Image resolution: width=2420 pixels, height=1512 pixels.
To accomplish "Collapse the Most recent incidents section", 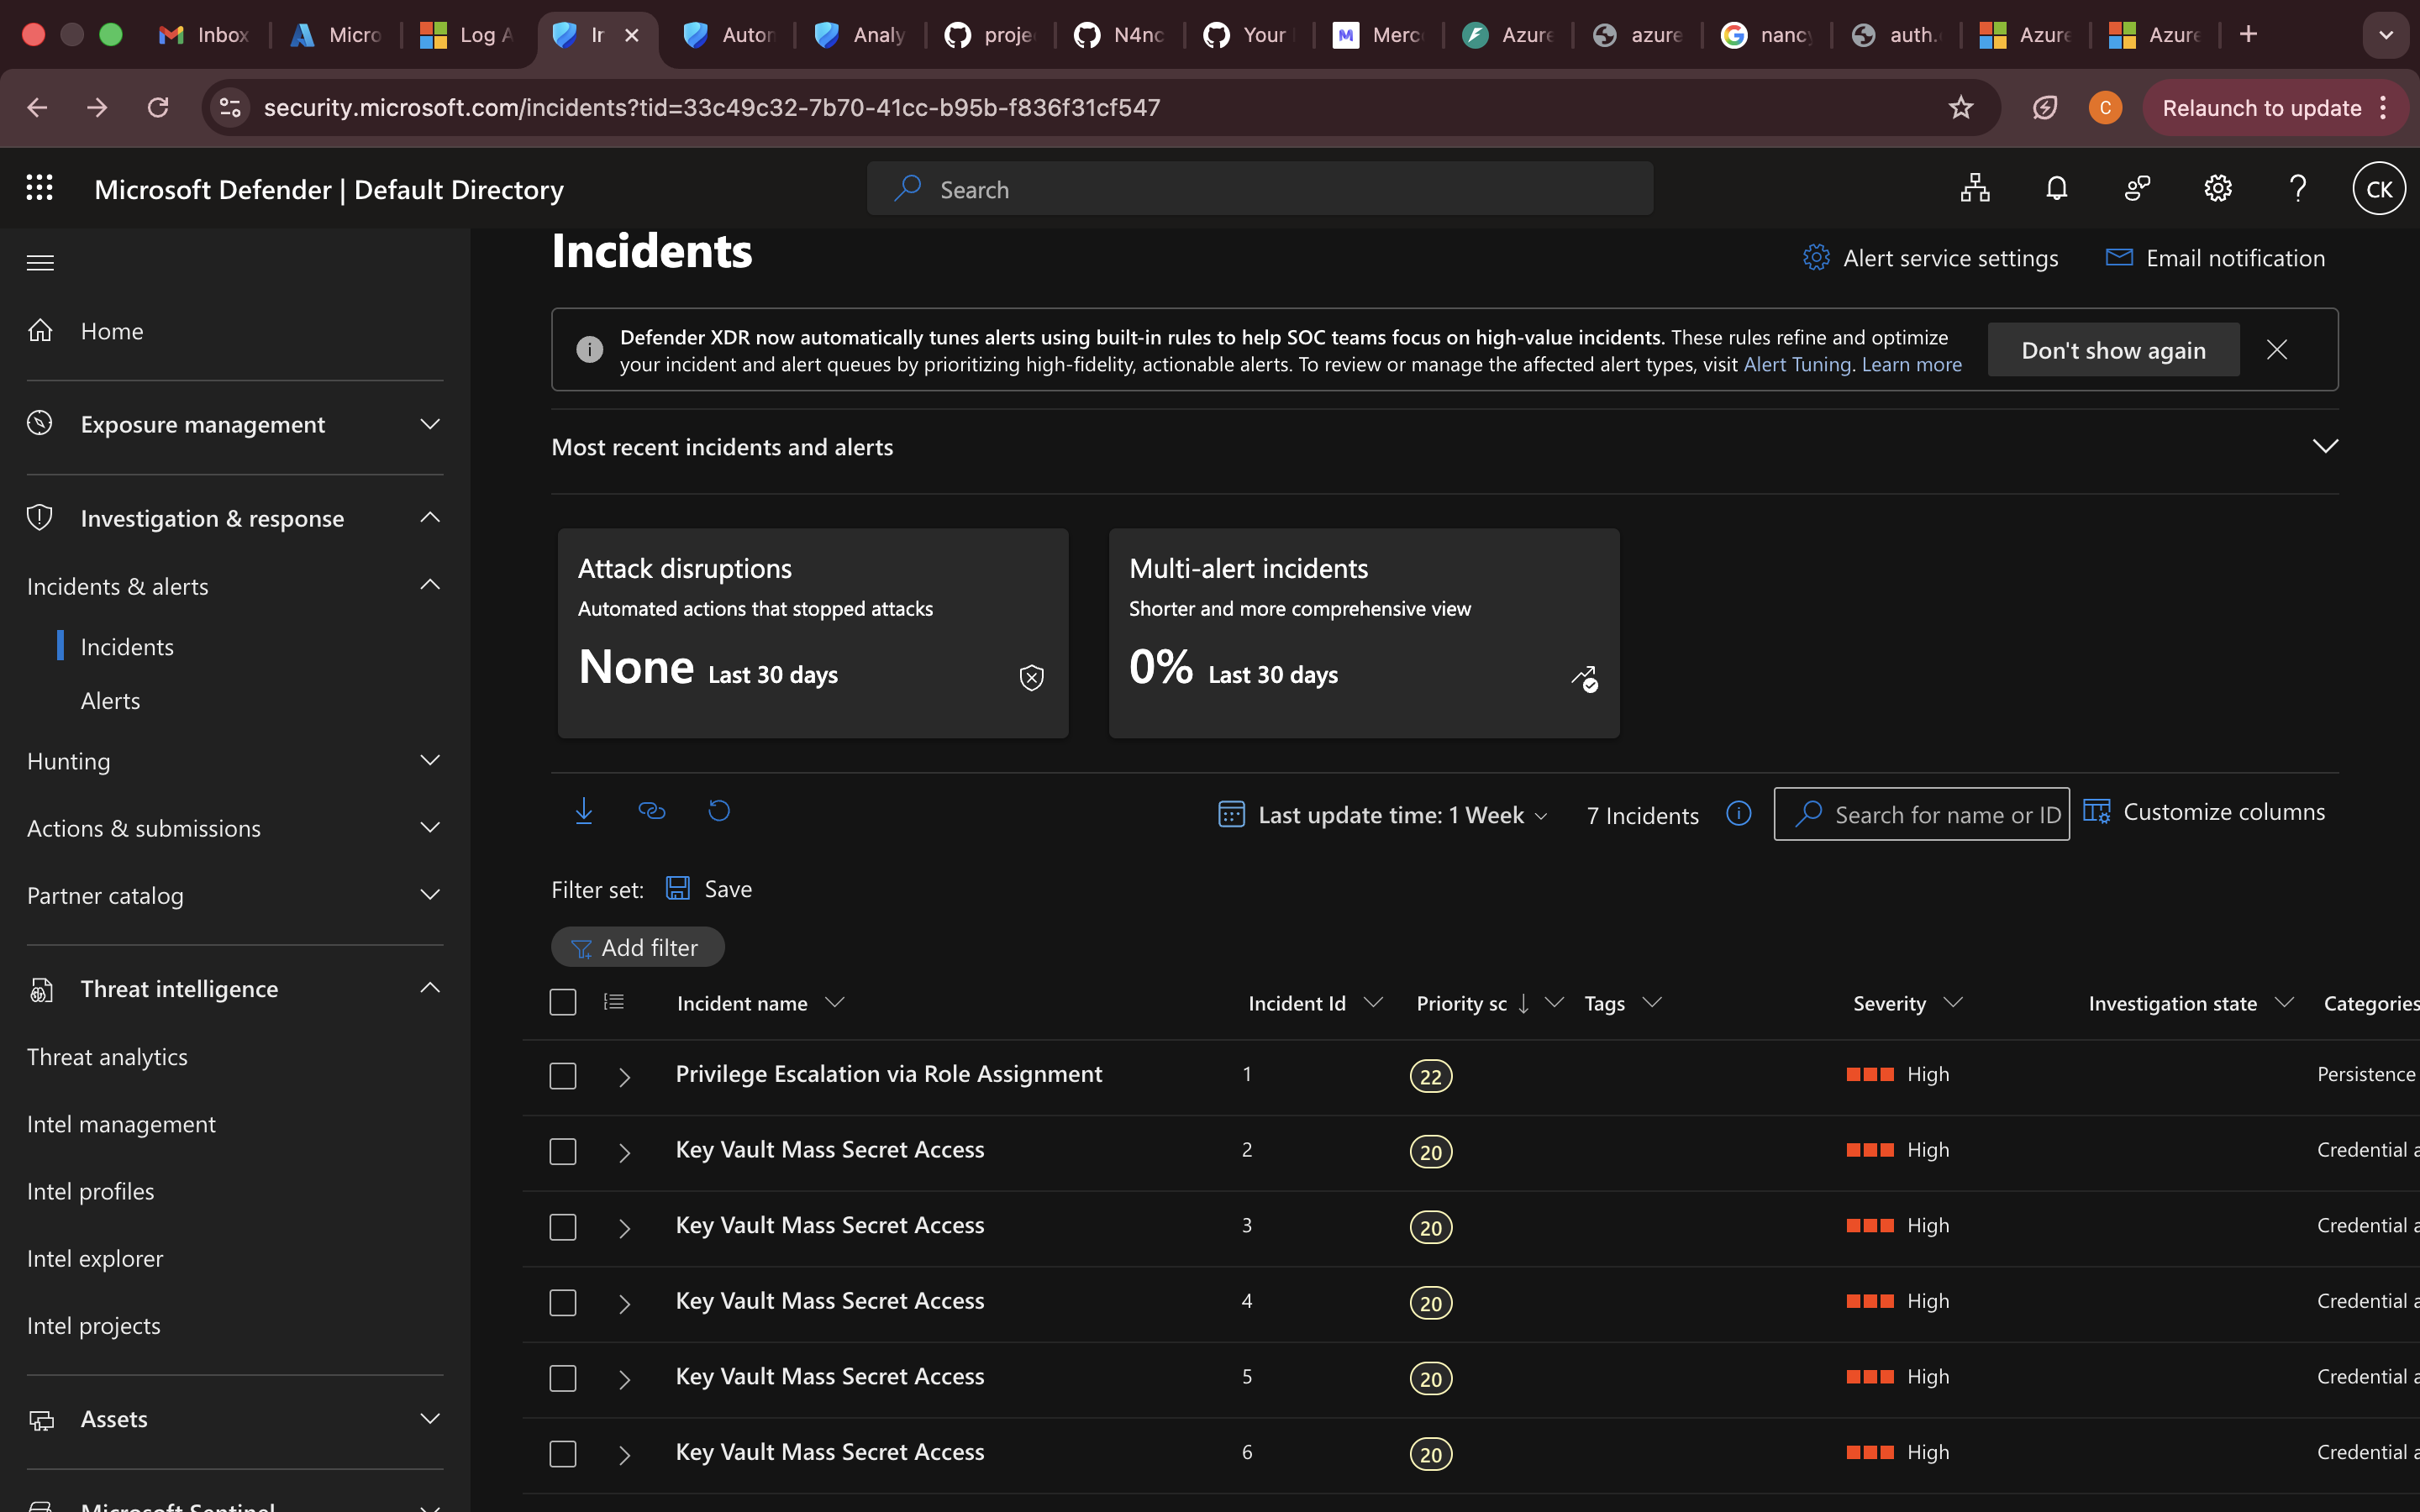I will (2325, 446).
